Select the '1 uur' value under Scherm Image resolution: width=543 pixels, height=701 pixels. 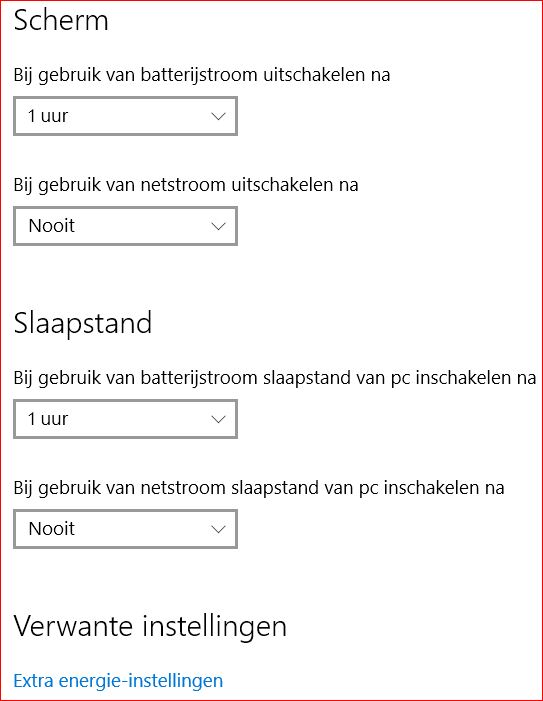(48, 116)
